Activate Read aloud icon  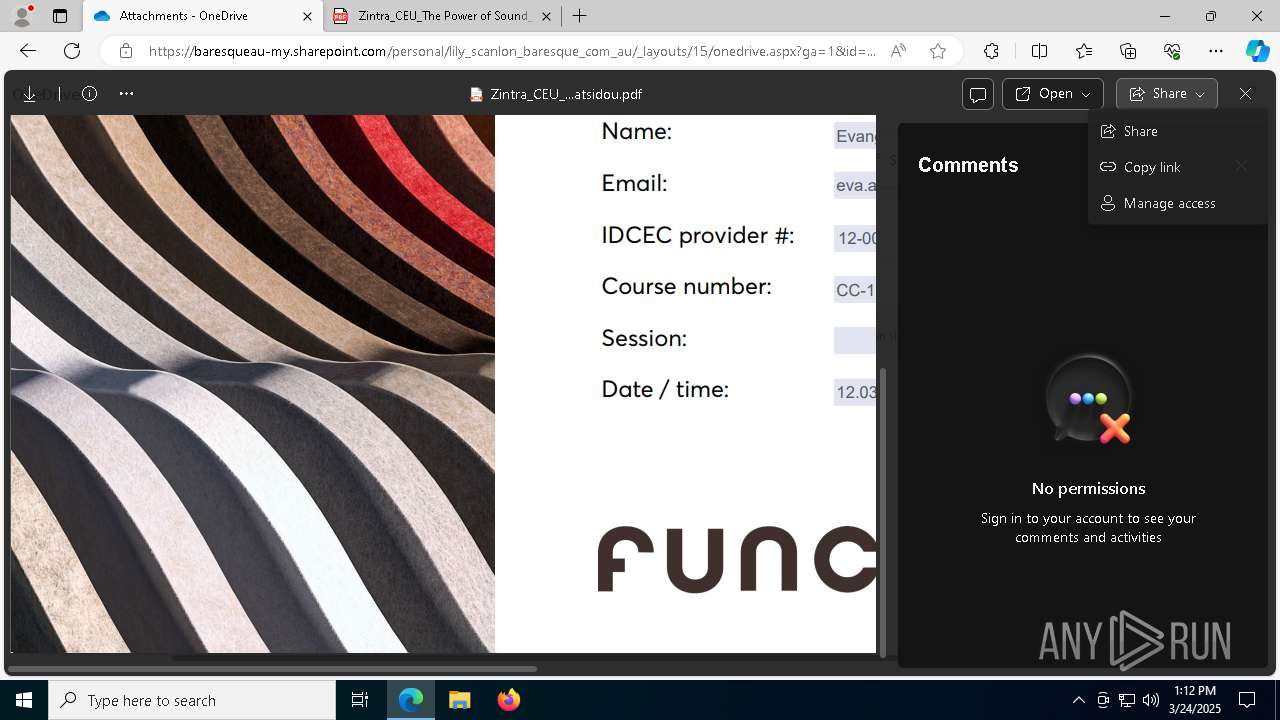(898, 51)
